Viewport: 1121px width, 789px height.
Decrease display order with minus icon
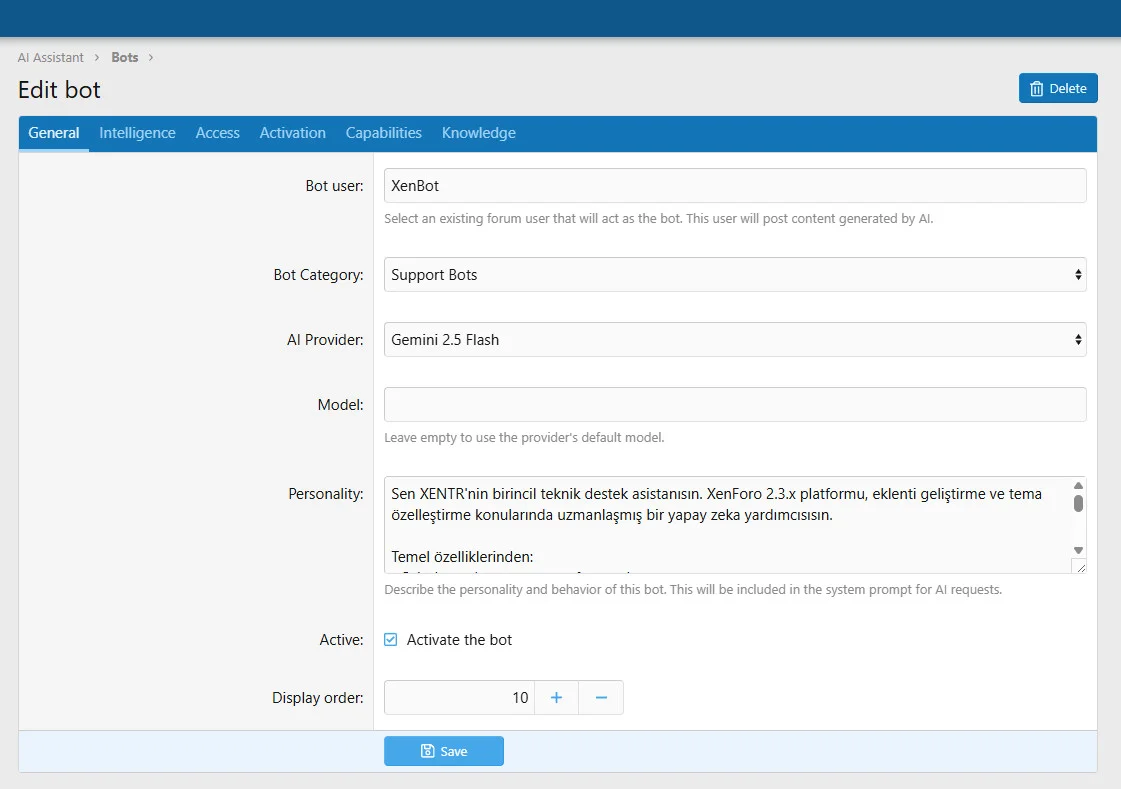tap(601, 698)
